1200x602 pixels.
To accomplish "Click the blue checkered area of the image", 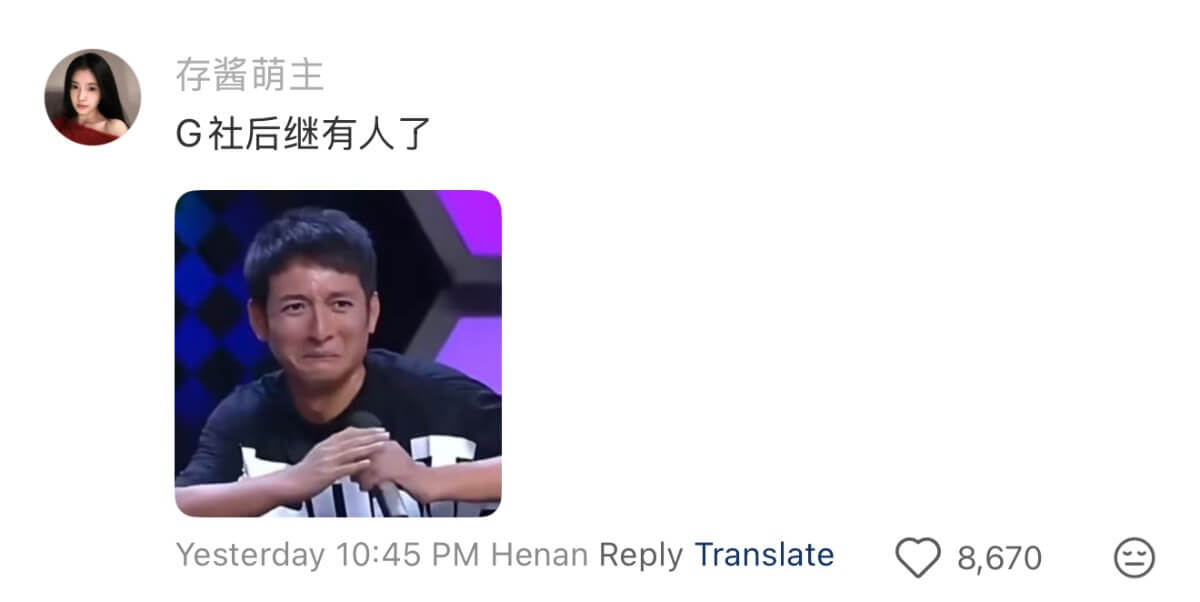I will [x=208, y=300].
